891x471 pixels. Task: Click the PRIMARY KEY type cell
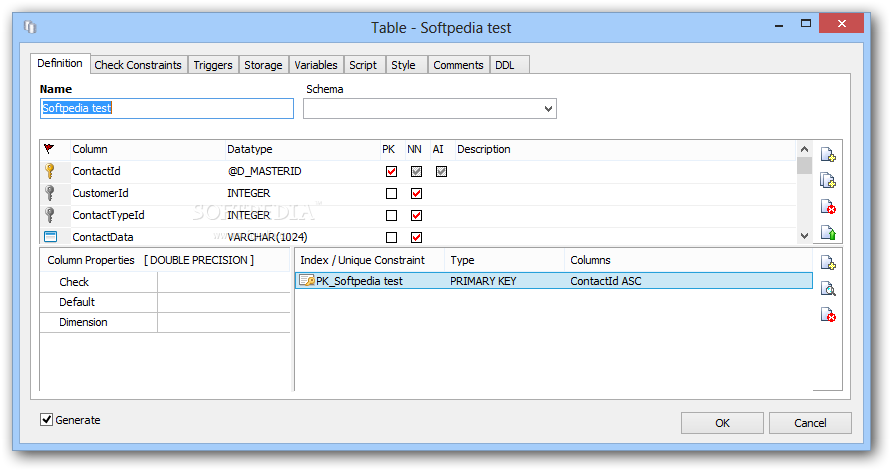(x=483, y=281)
